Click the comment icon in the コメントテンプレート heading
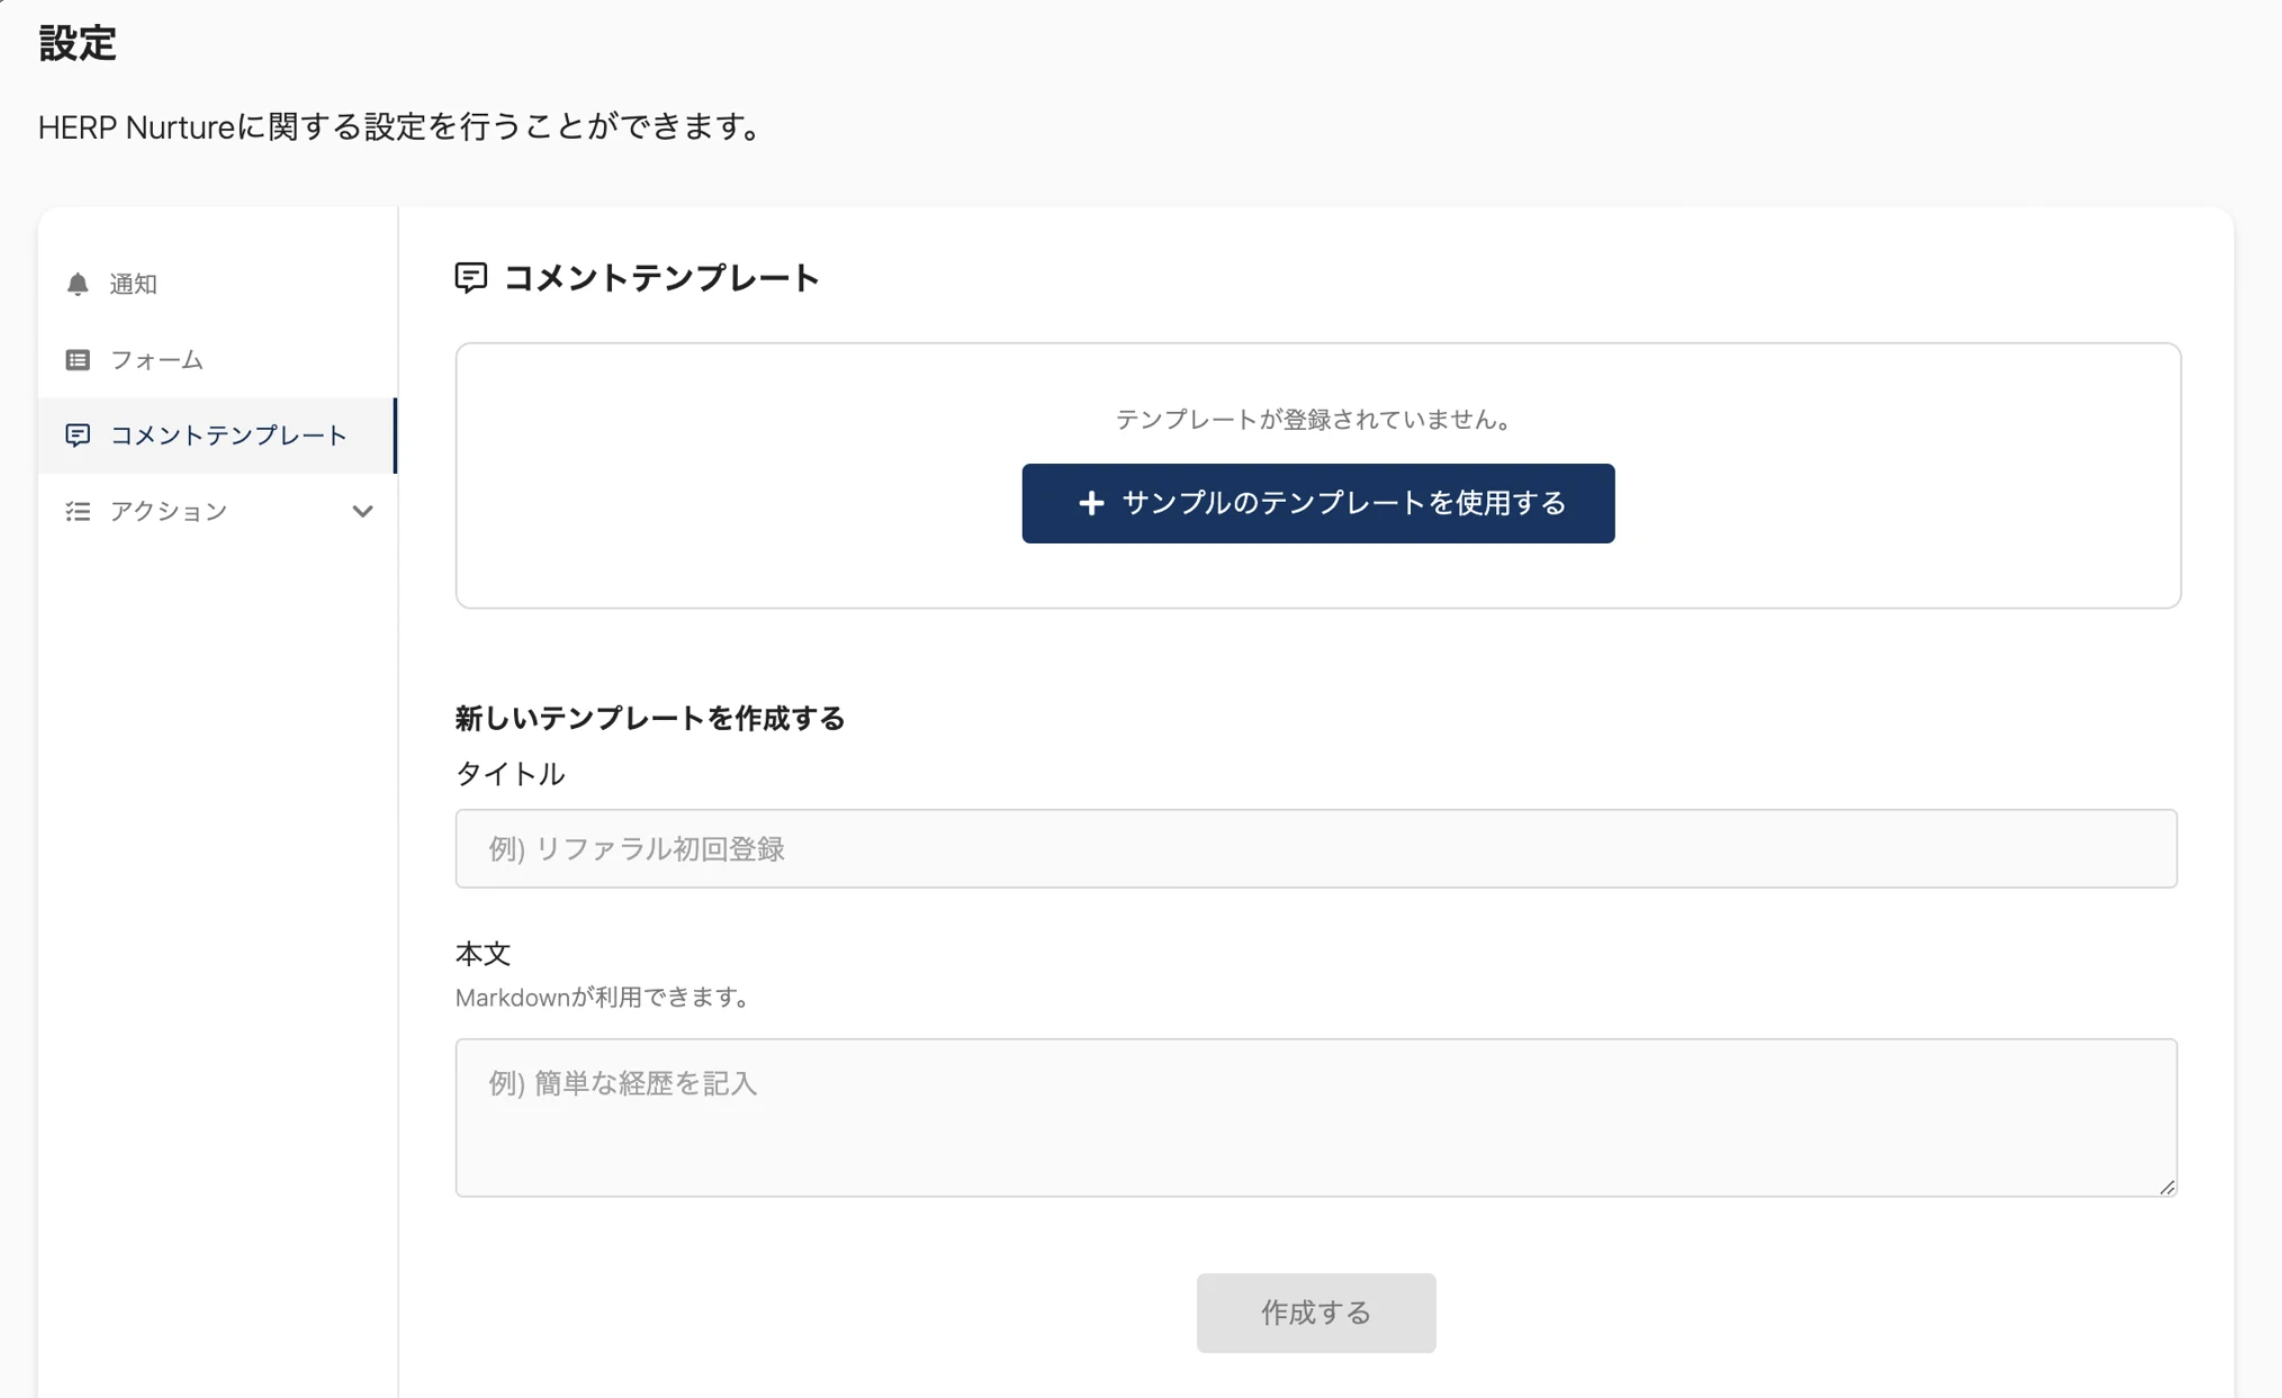 click(470, 277)
